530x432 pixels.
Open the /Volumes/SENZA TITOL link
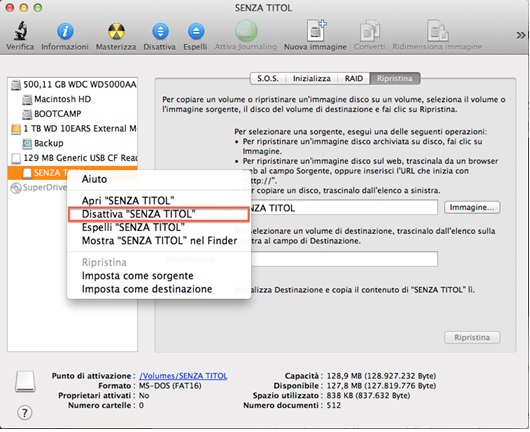[183, 376]
